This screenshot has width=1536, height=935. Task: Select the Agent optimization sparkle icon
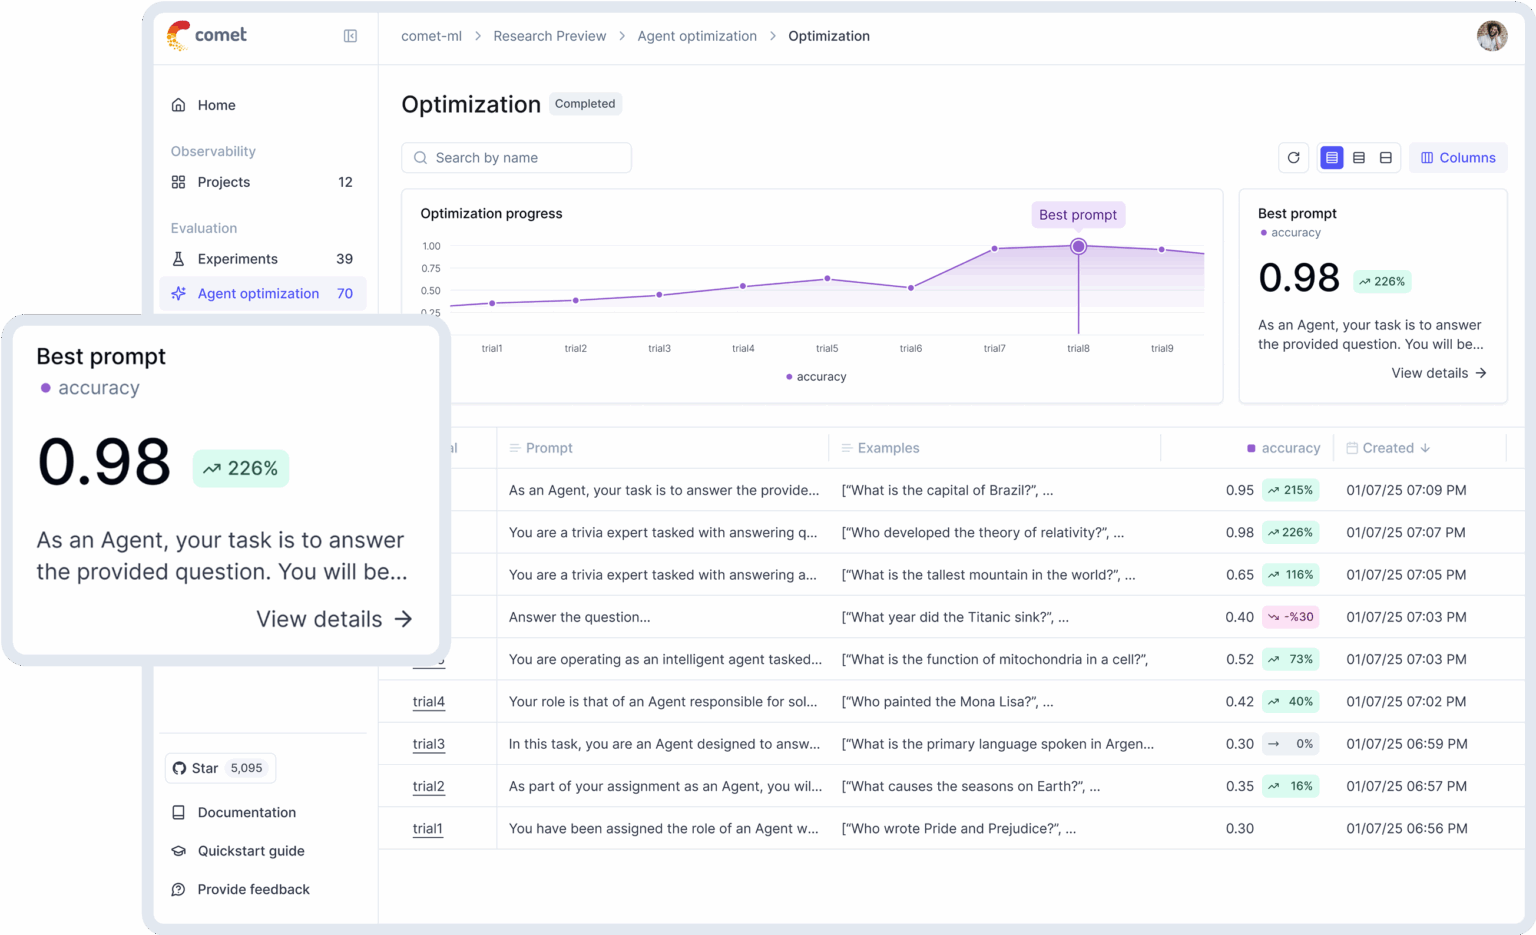(x=178, y=293)
